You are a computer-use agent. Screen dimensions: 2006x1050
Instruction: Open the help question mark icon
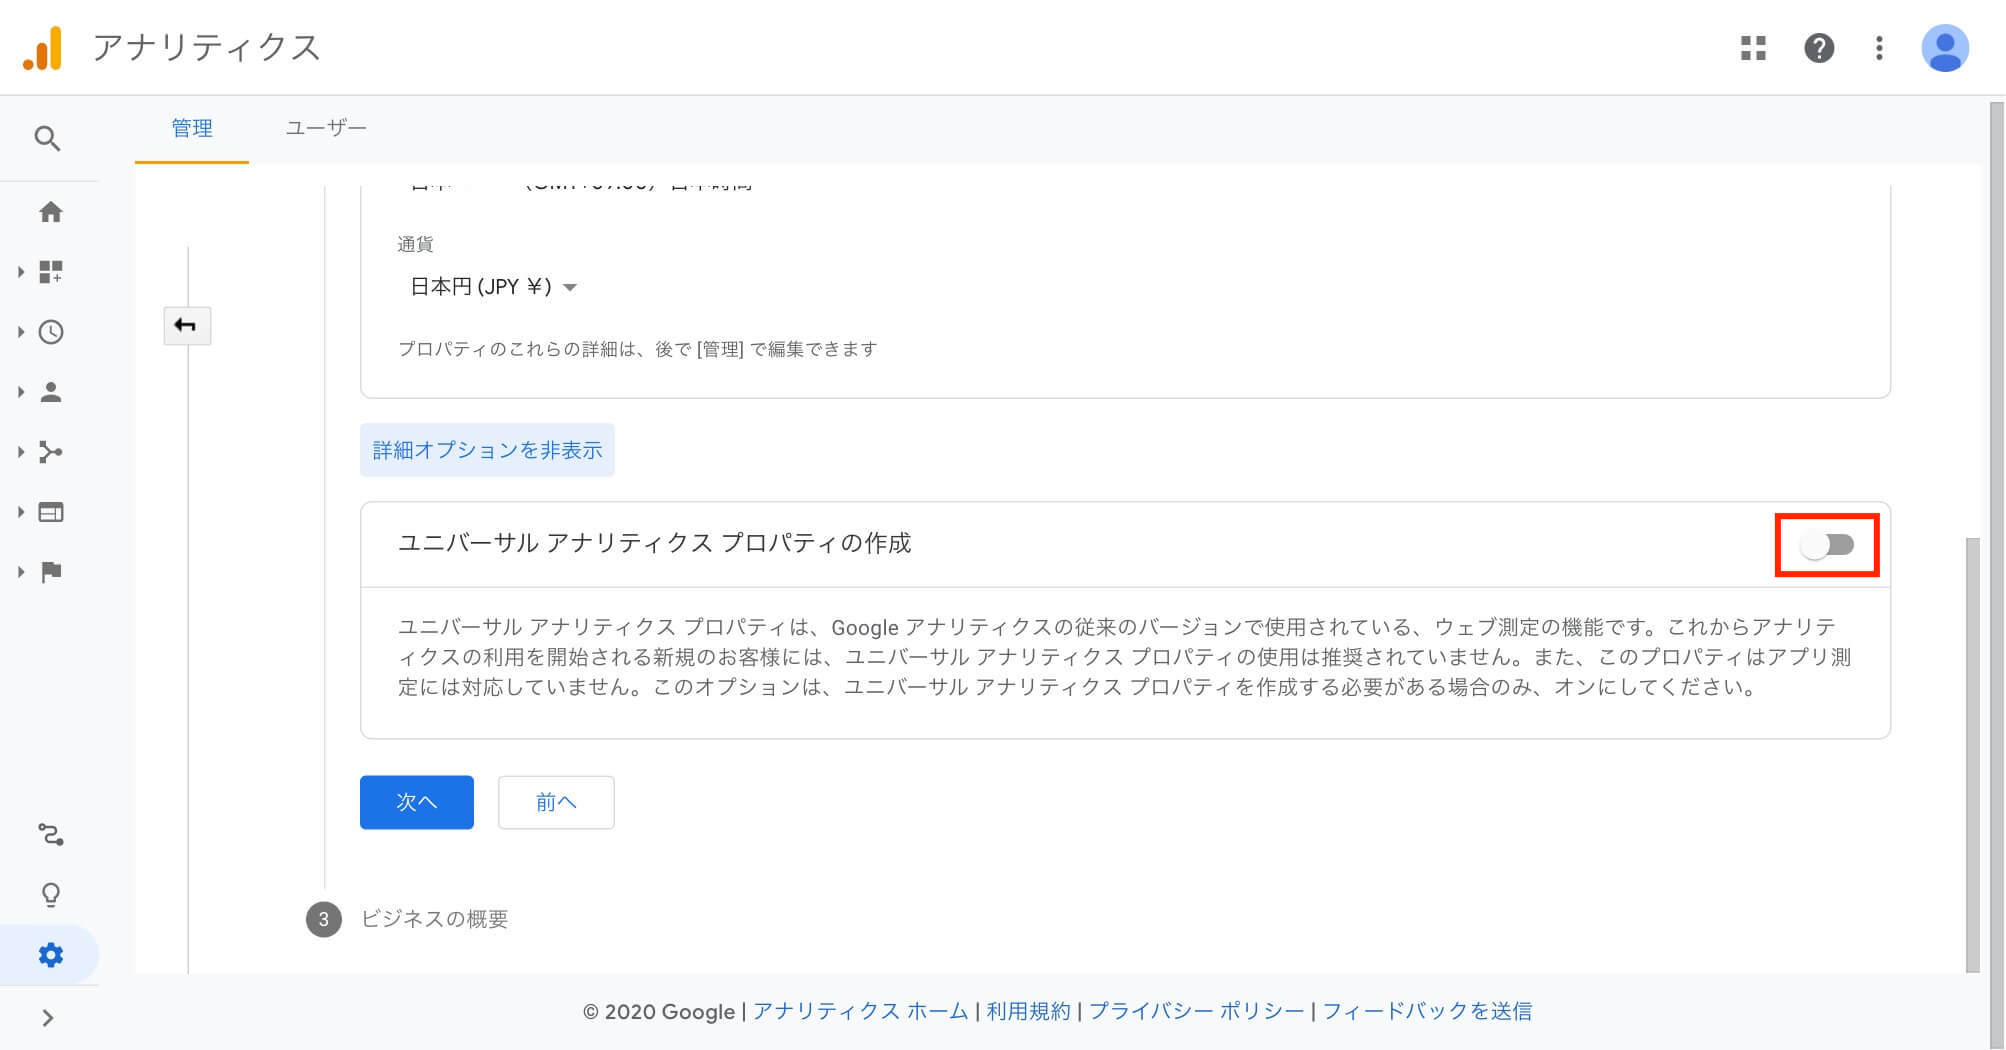[1819, 48]
